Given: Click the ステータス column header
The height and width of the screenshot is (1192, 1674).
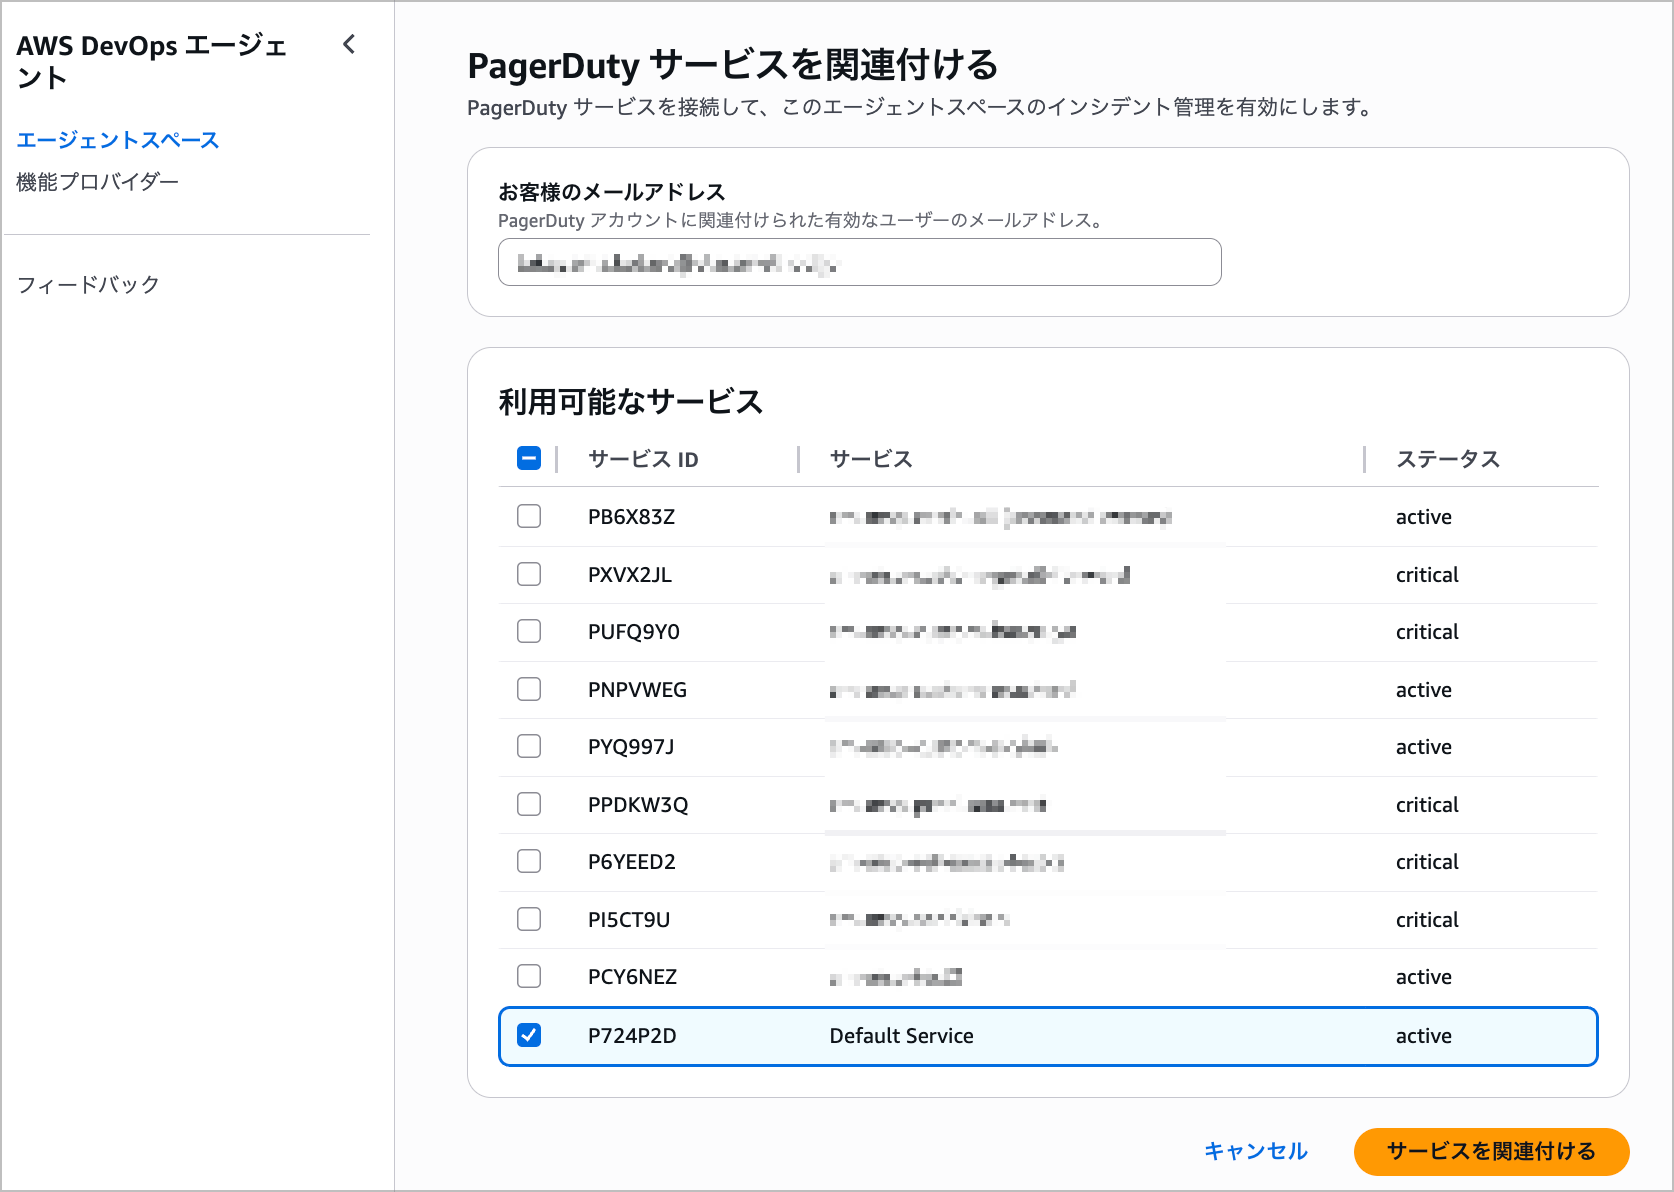Looking at the screenshot, I should [1447, 459].
